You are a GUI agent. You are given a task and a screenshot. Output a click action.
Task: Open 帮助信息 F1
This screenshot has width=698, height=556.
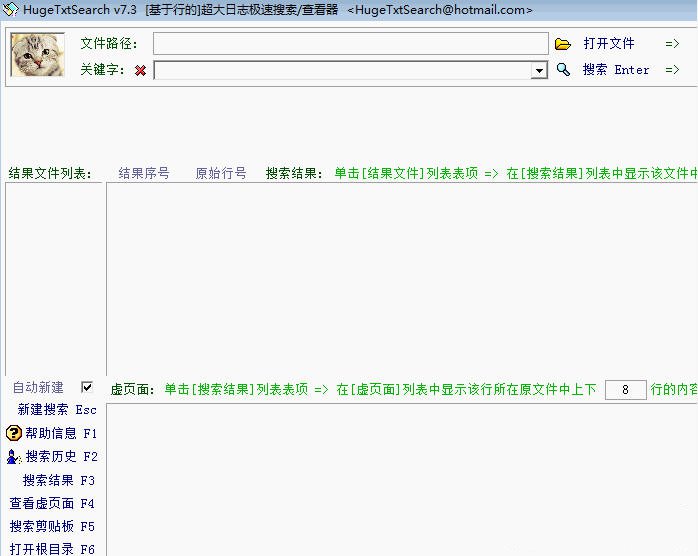click(61, 433)
